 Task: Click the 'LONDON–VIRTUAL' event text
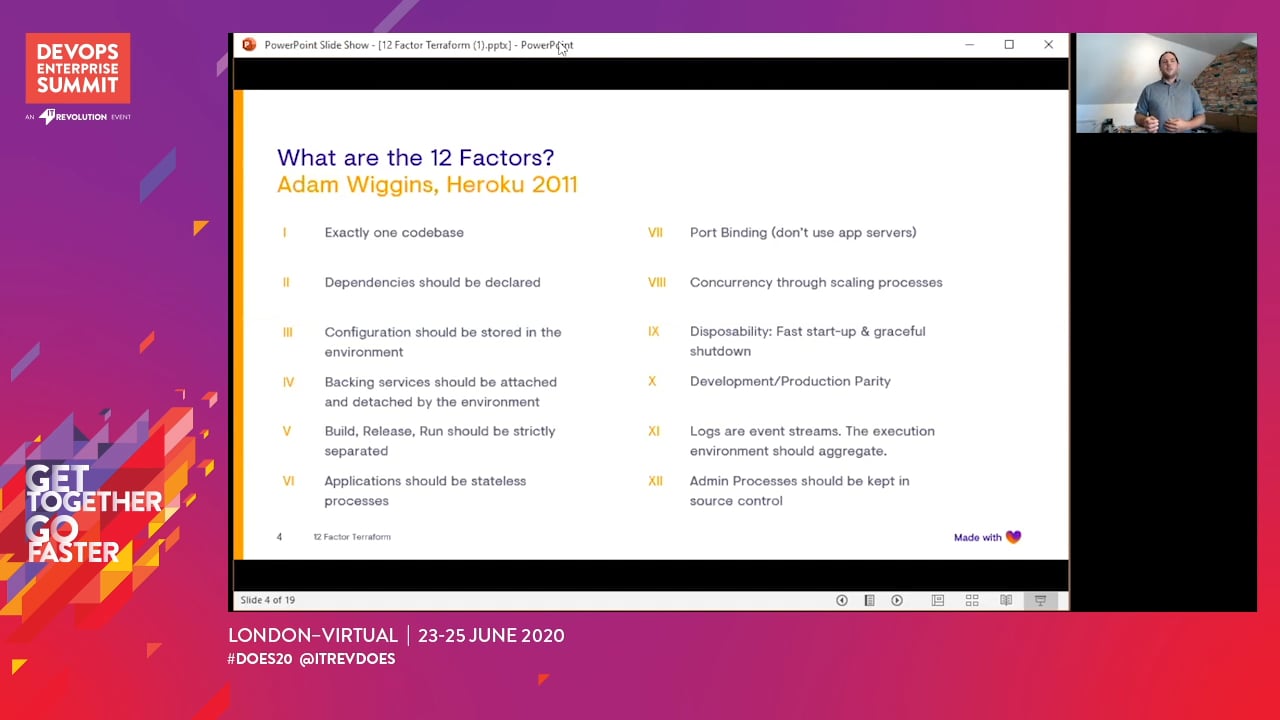coord(313,635)
